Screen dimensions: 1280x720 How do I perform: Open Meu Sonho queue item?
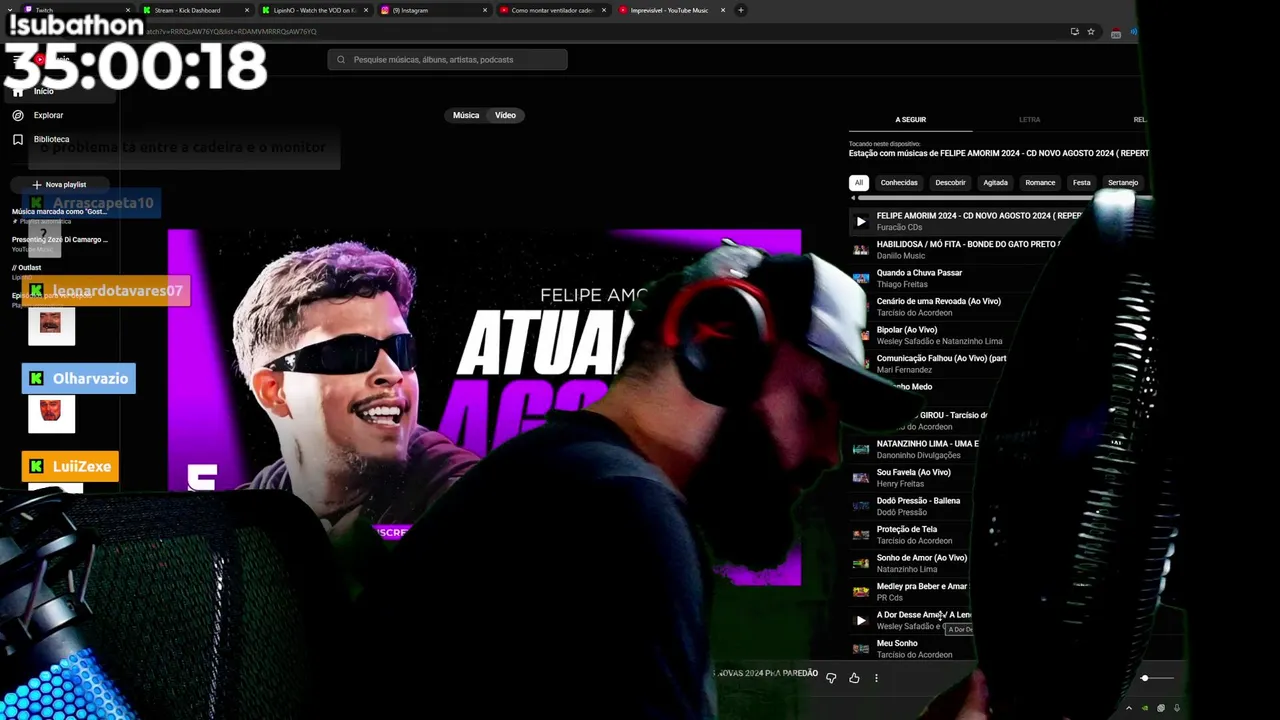click(x=897, y=643)
